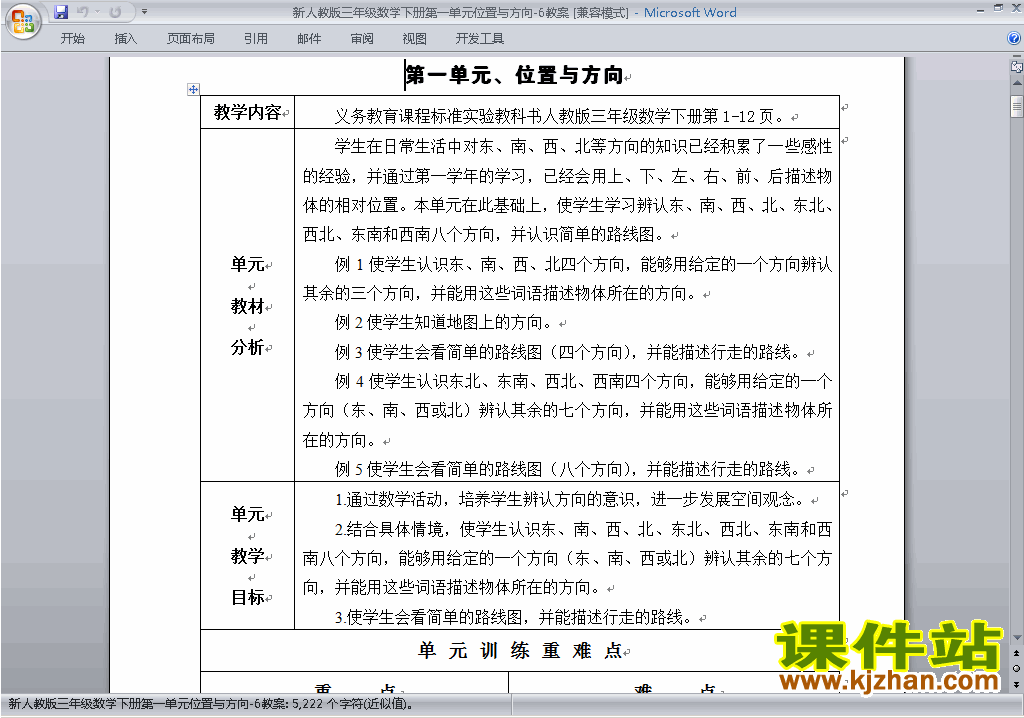
Task: Open the 开发工具 tab
Action: [480, 39]
